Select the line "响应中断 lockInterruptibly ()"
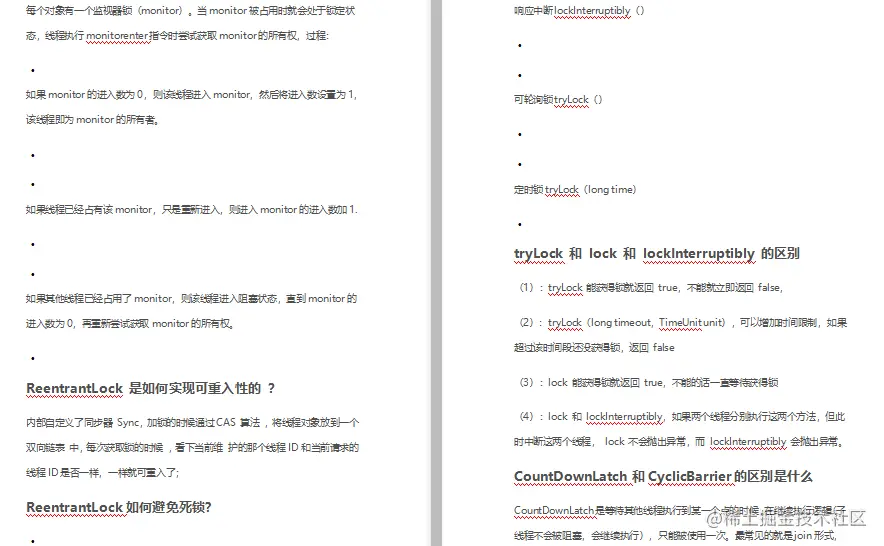This screenshot has height=546, width=884. [579, 11]
